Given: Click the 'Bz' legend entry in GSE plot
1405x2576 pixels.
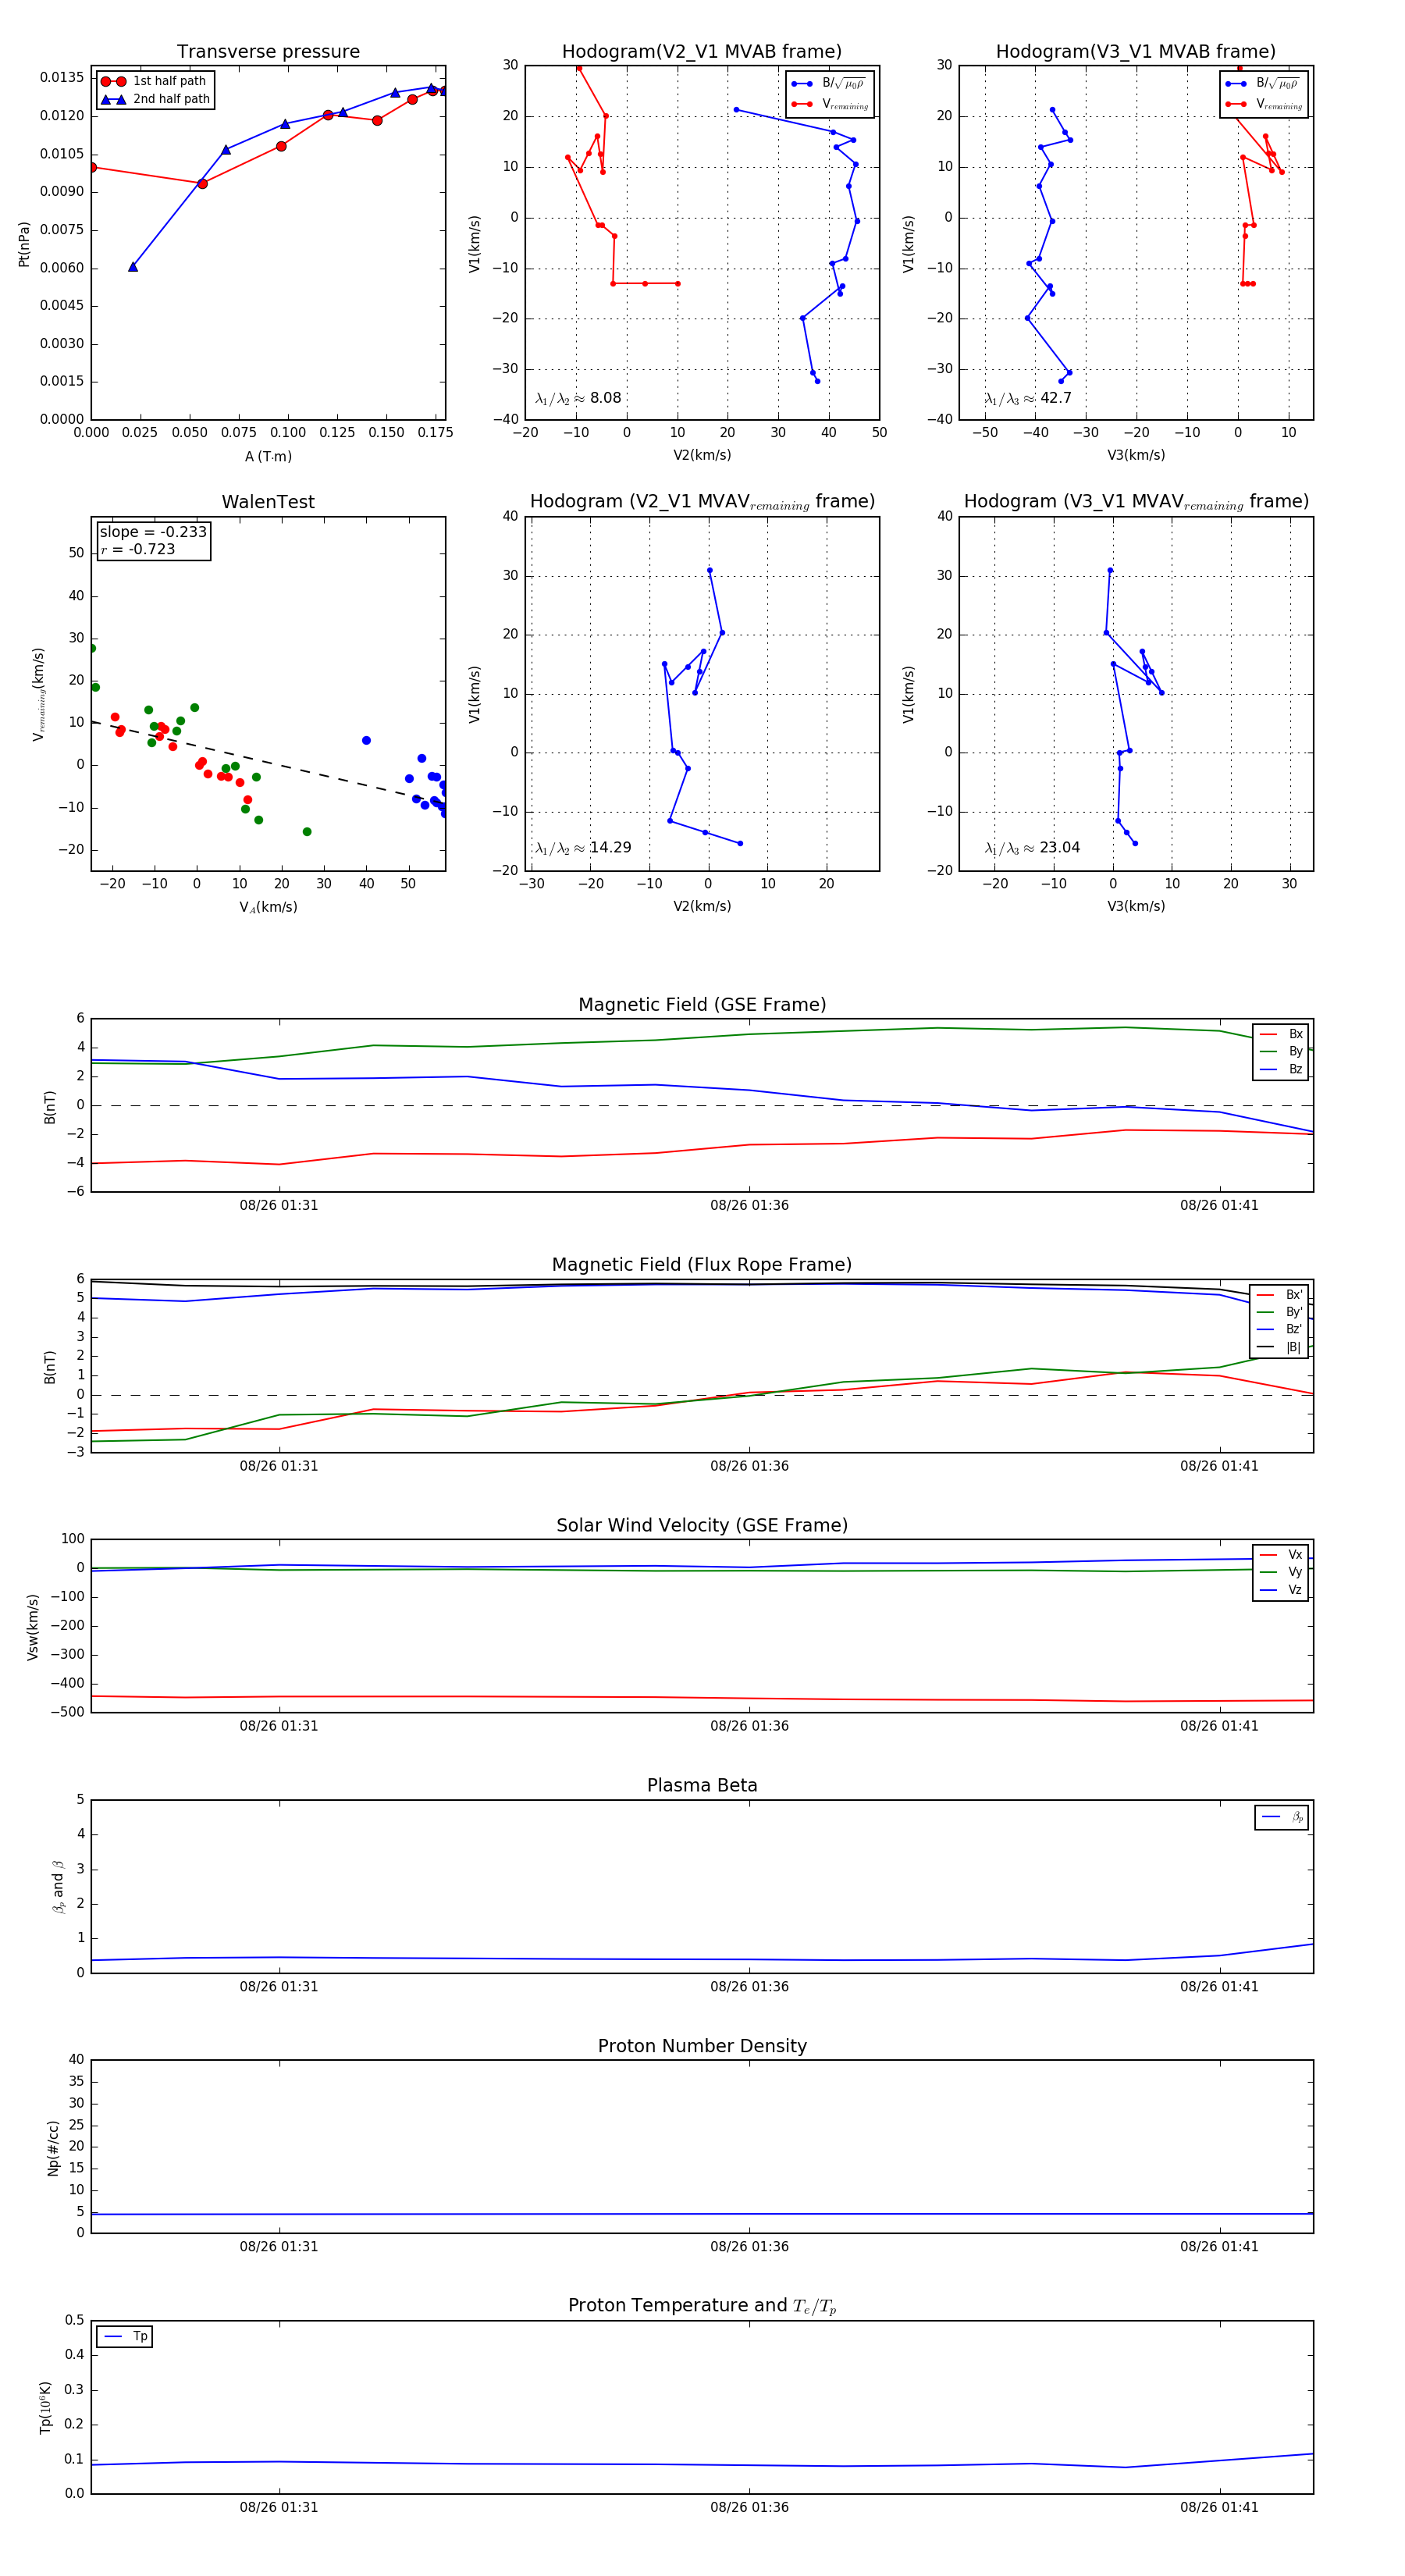Looking at the screenshot, I should coord(1281,1069).
